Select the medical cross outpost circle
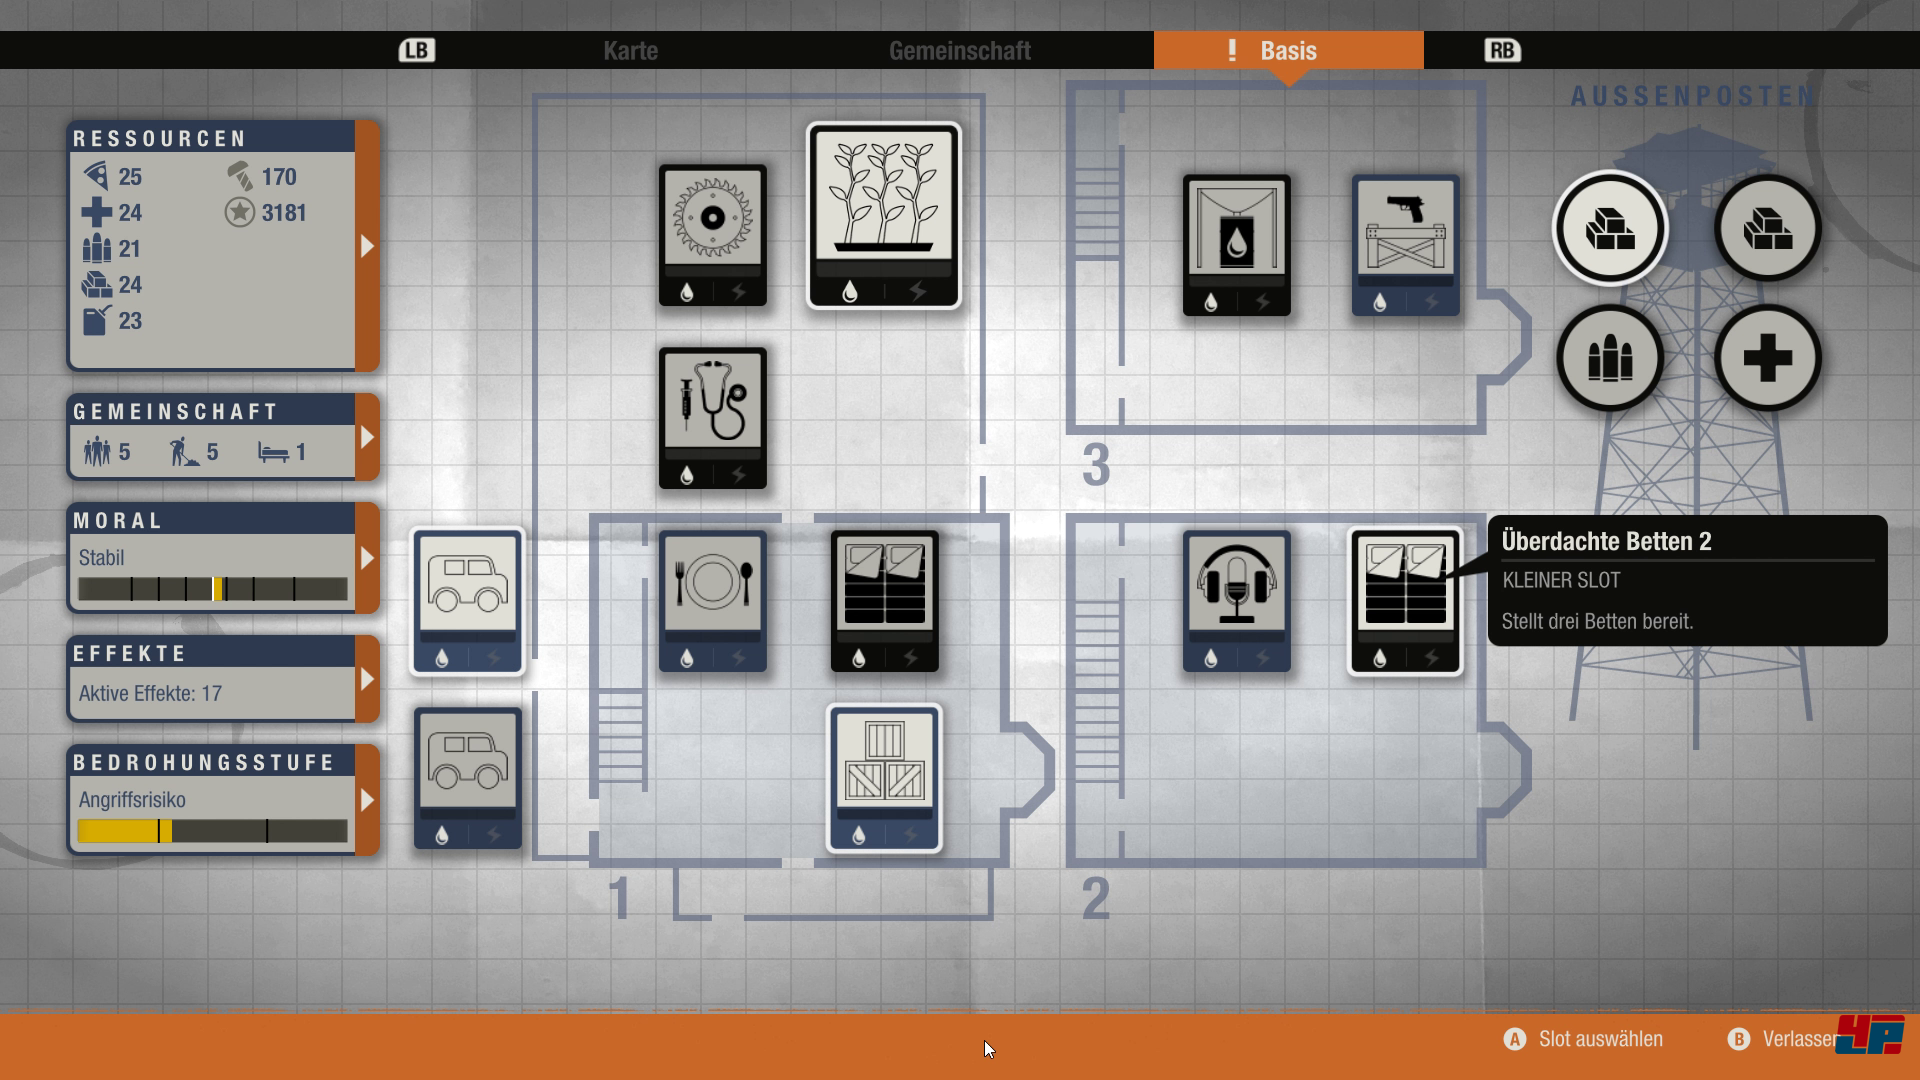Image resolution: width=1920 pixels, height=1080 pixels. pos(1767,358)
